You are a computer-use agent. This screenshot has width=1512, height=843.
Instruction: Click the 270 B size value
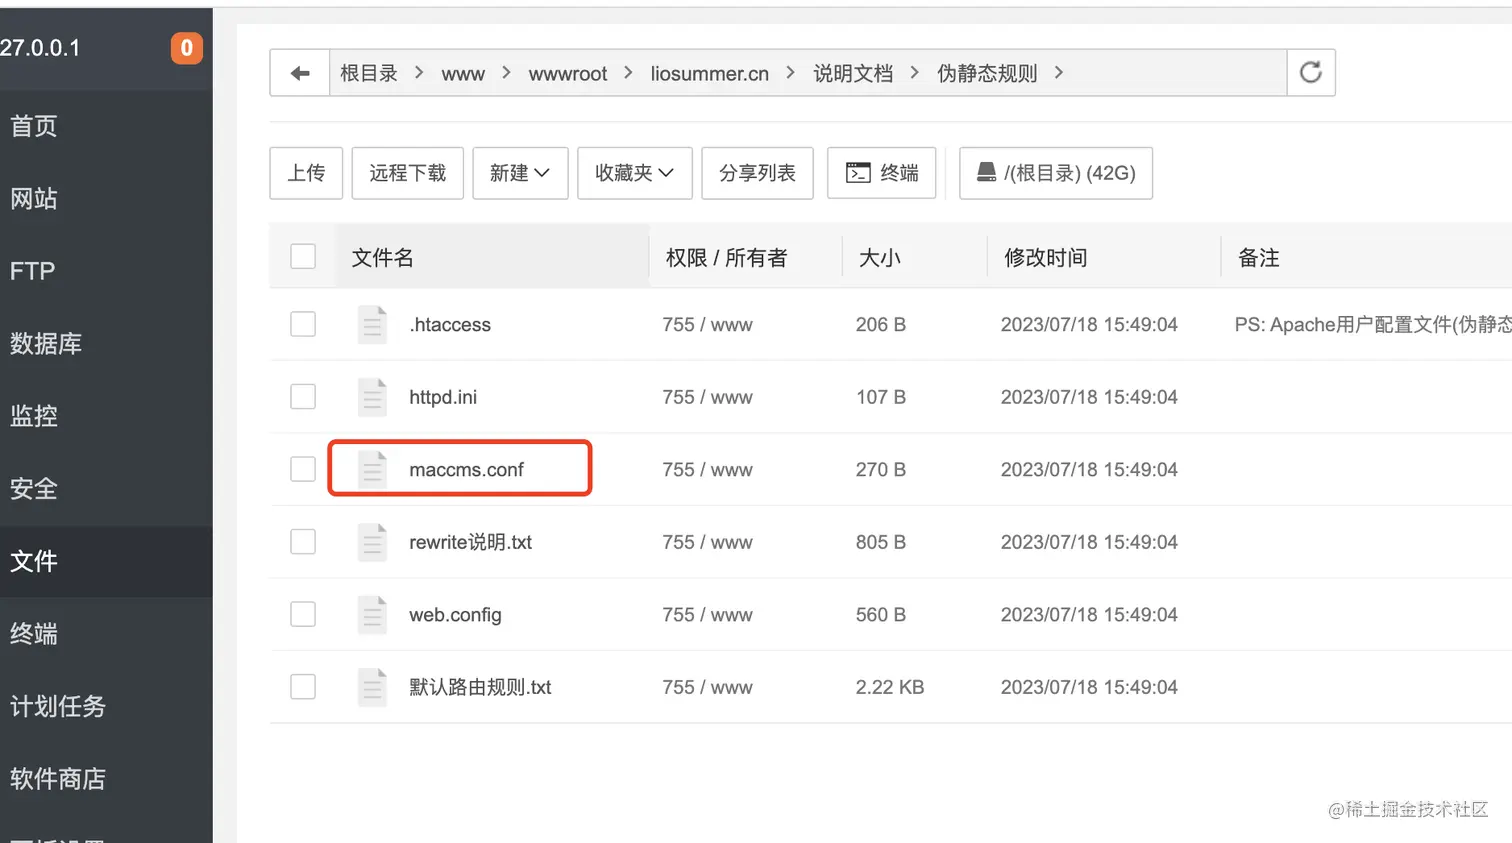tap(881, 470)
